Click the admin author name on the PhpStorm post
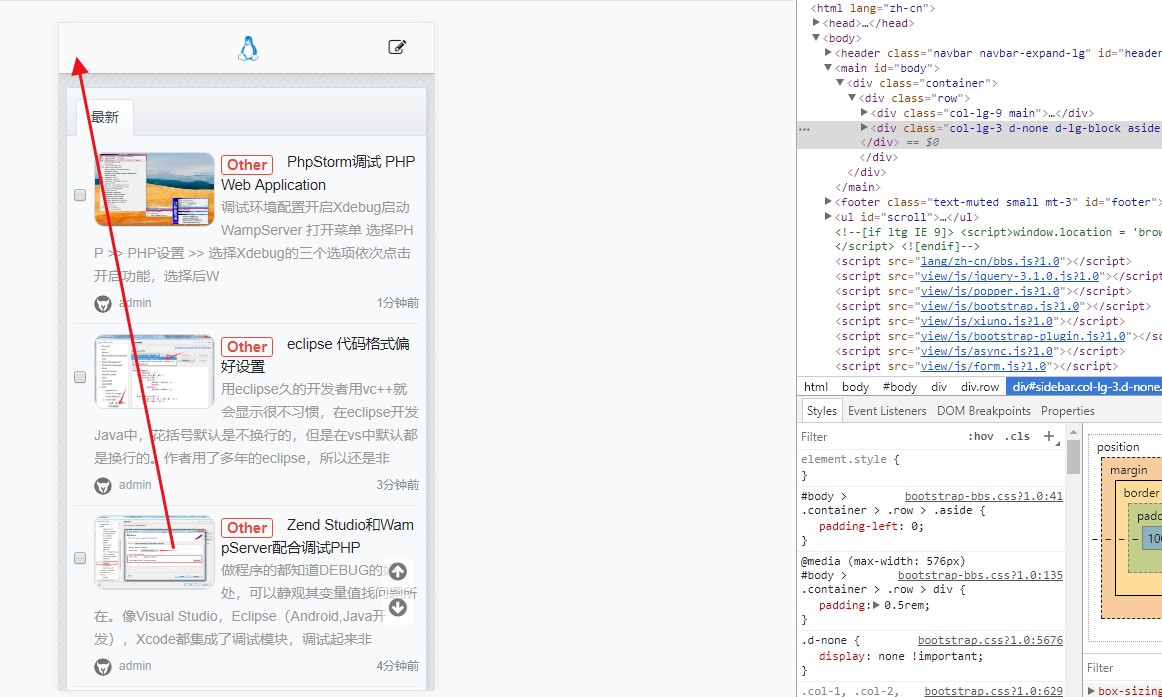The height and width of the screenshot is (697, 1162). [x=135, y=303]
